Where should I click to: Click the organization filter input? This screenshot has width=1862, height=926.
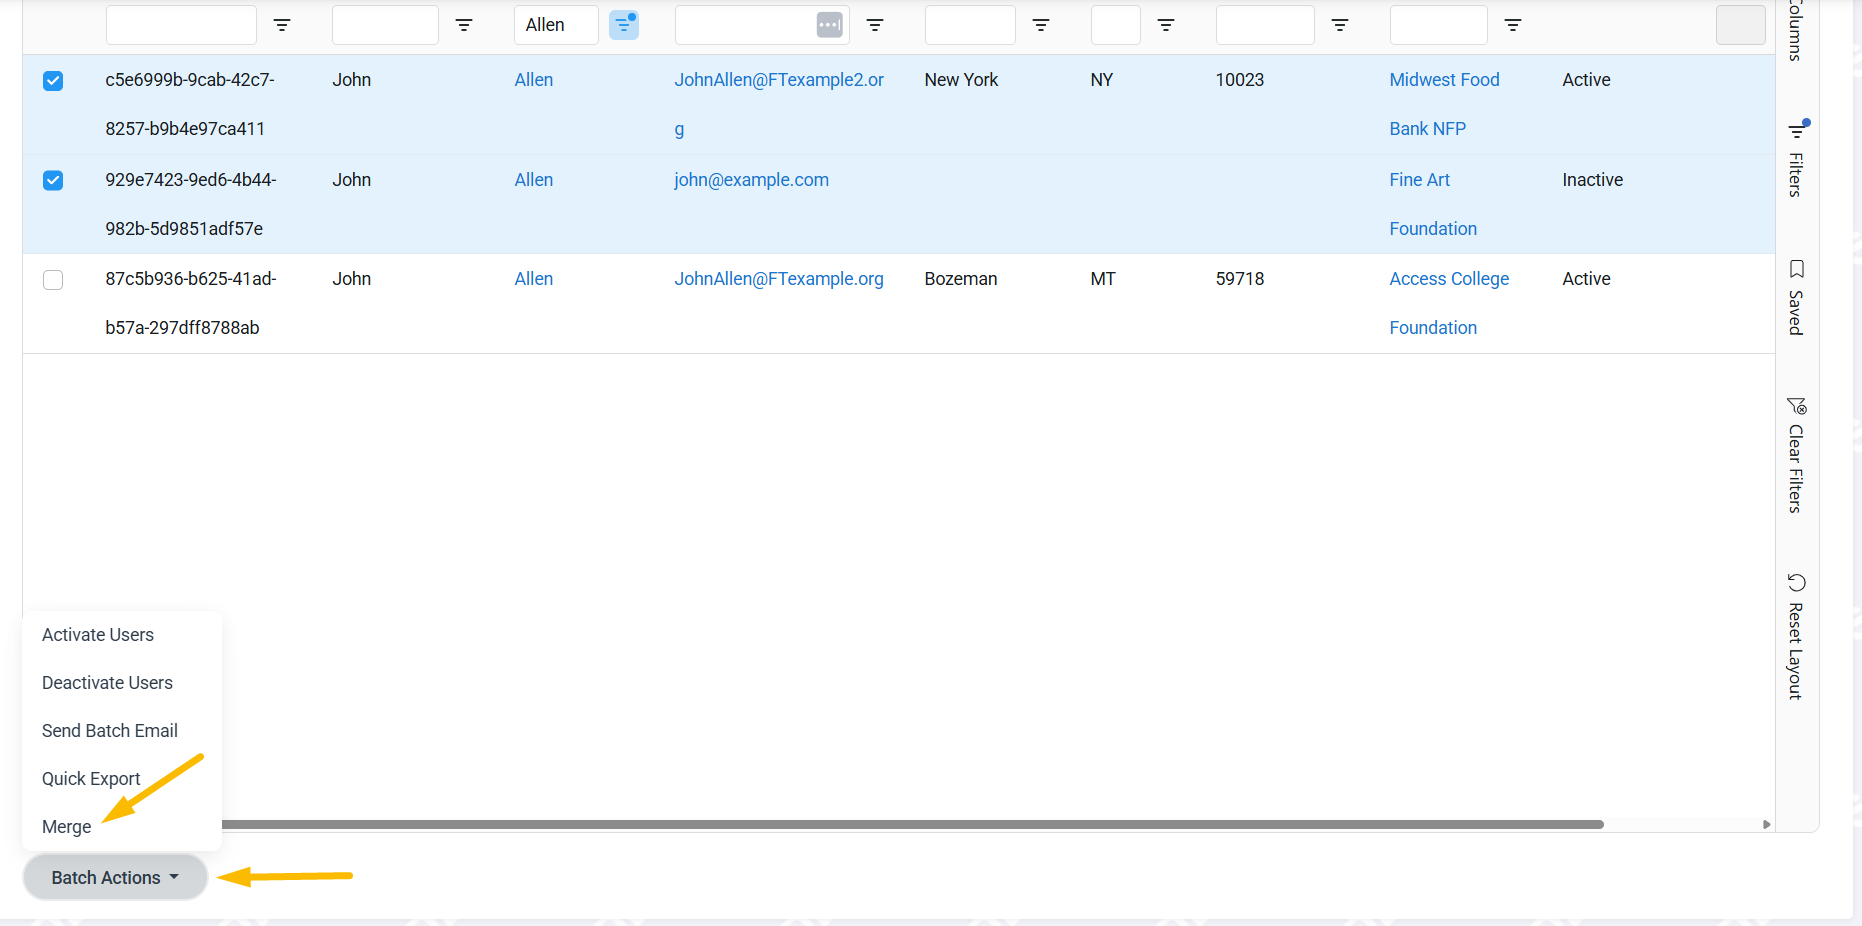(x=1438, y=25)
